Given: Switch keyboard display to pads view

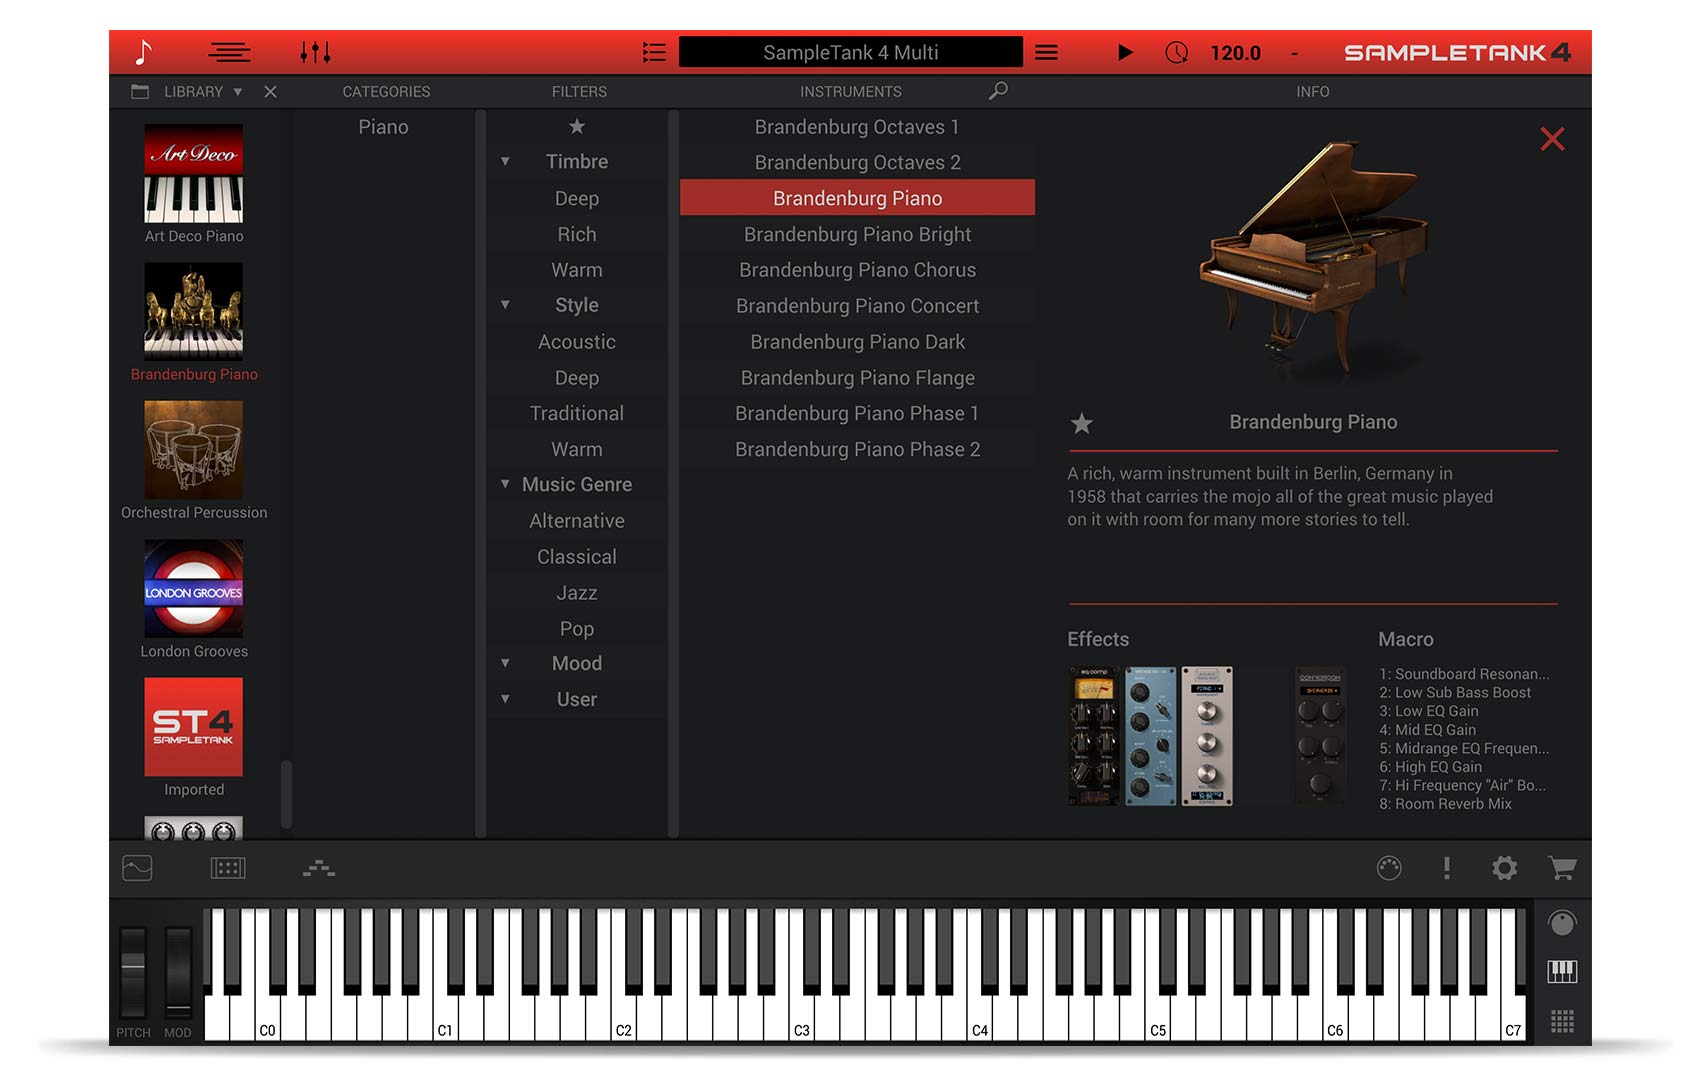Looking at the screenshot, I should (1561, 1021).
